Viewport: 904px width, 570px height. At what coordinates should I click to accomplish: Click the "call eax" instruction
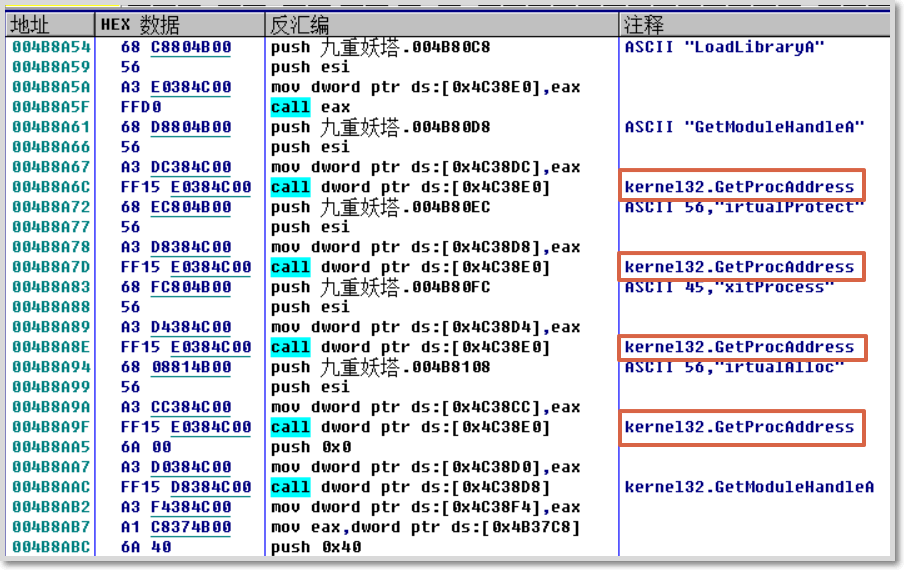[311, 107]
